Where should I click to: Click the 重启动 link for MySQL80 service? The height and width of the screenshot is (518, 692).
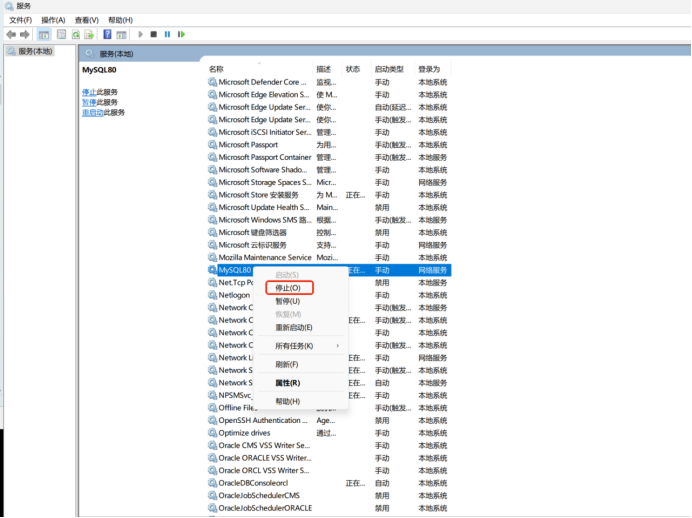[x=93, y=113]
